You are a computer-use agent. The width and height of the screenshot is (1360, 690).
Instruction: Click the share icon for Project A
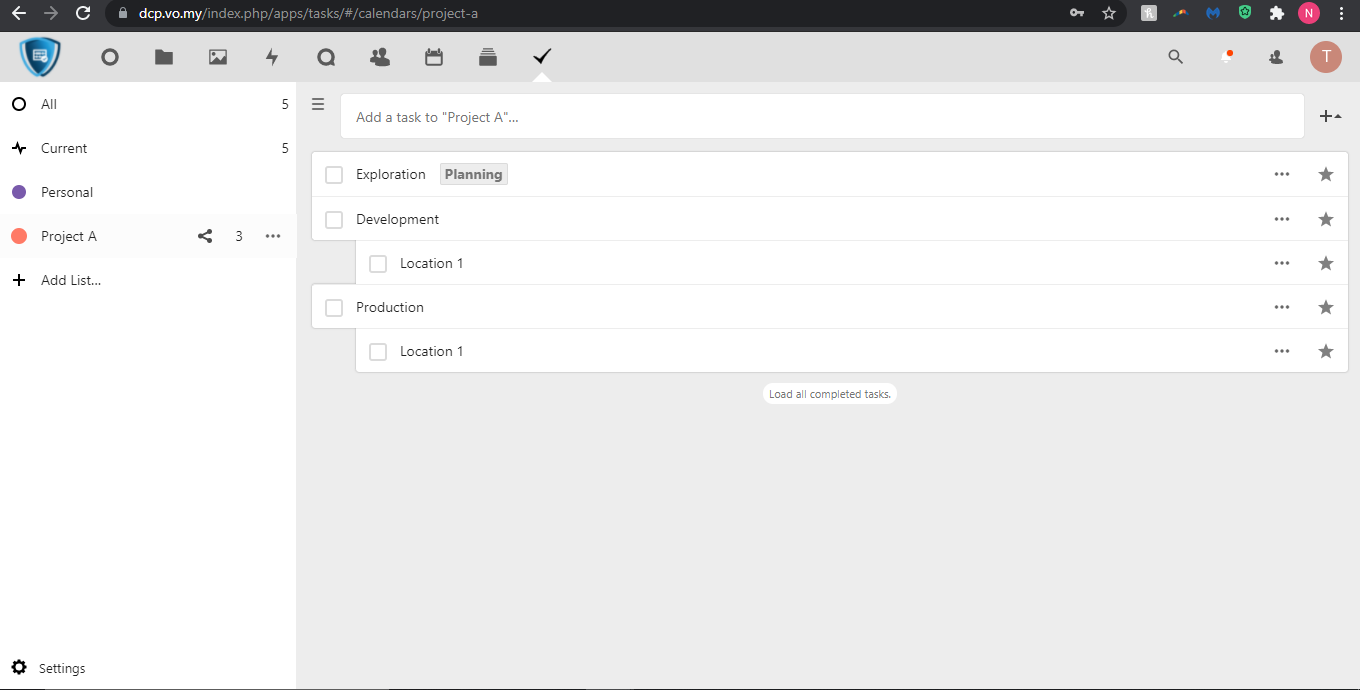[205, 236]
